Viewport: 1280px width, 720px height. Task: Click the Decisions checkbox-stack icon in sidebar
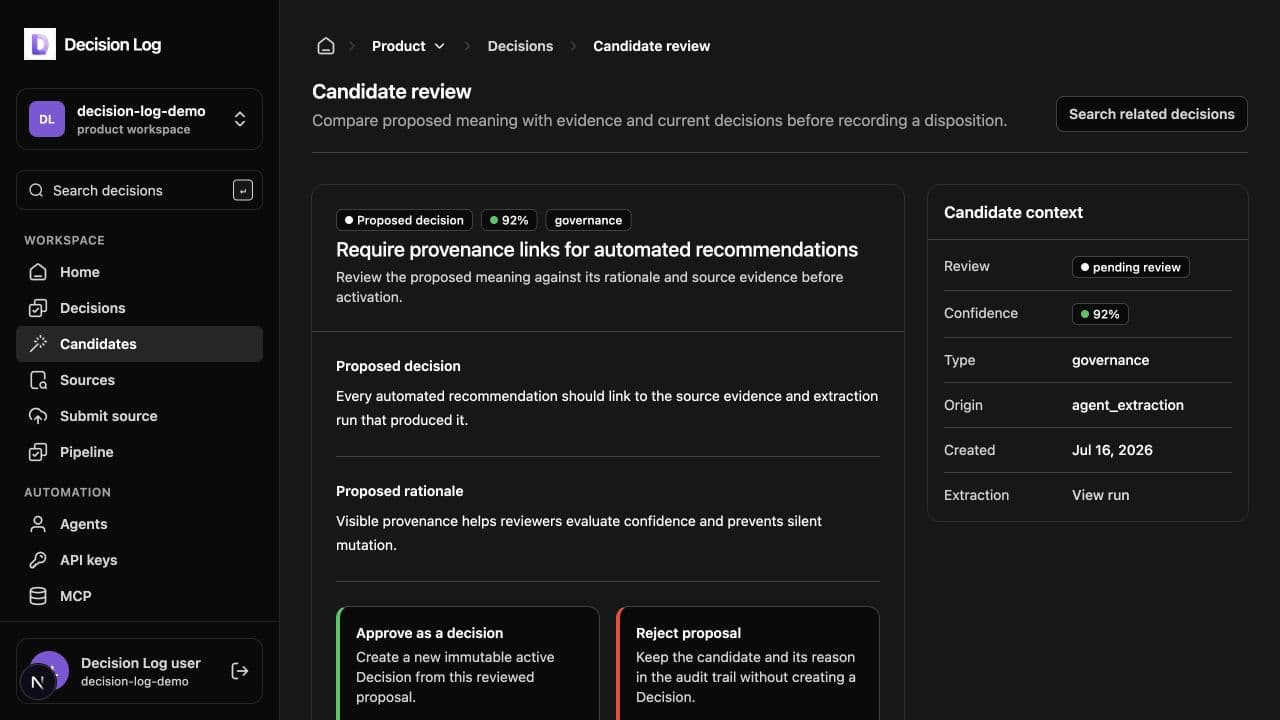[38, 308]
